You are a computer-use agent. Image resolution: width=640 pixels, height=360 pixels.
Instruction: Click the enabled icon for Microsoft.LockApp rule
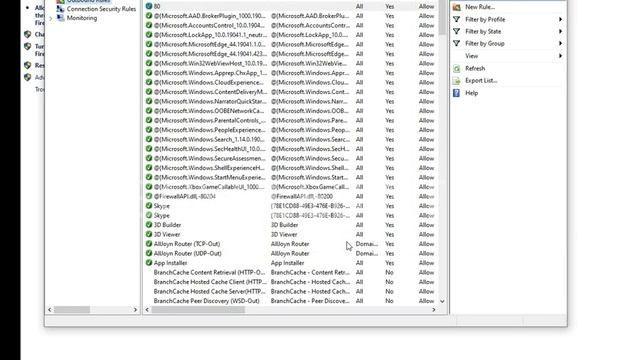click(149, 35)
